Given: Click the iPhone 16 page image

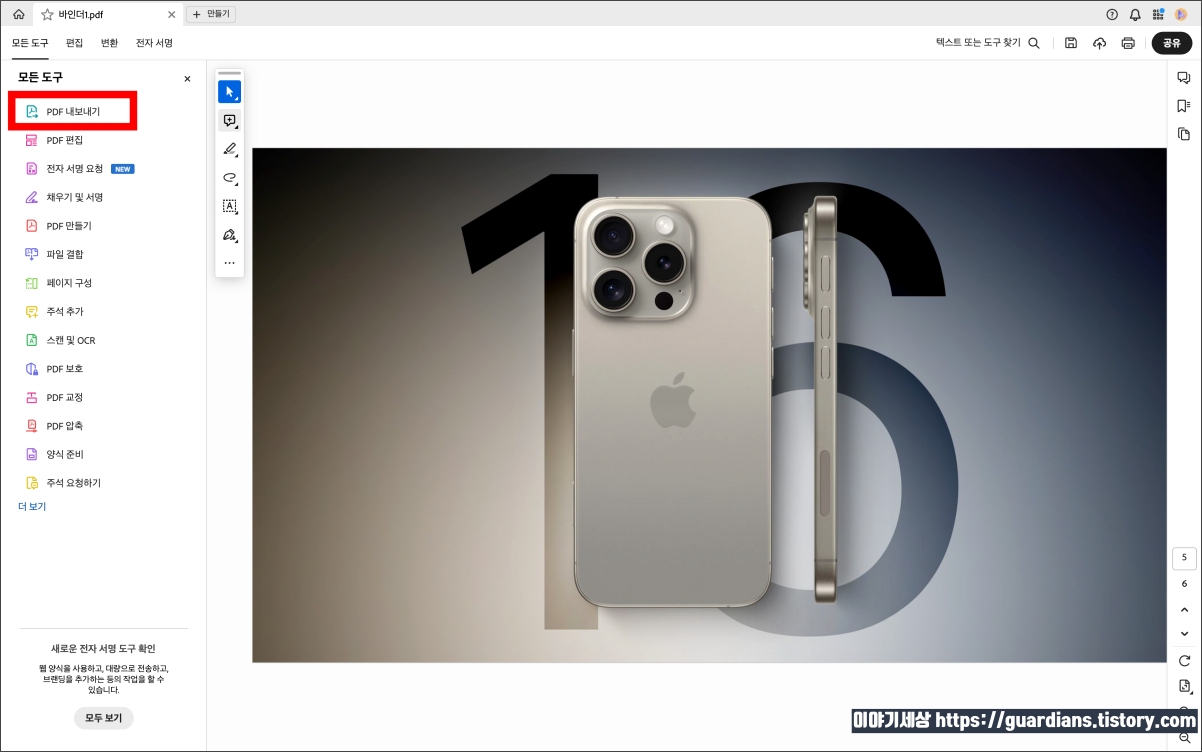Looking at the screenshot, I should point(709,405).
